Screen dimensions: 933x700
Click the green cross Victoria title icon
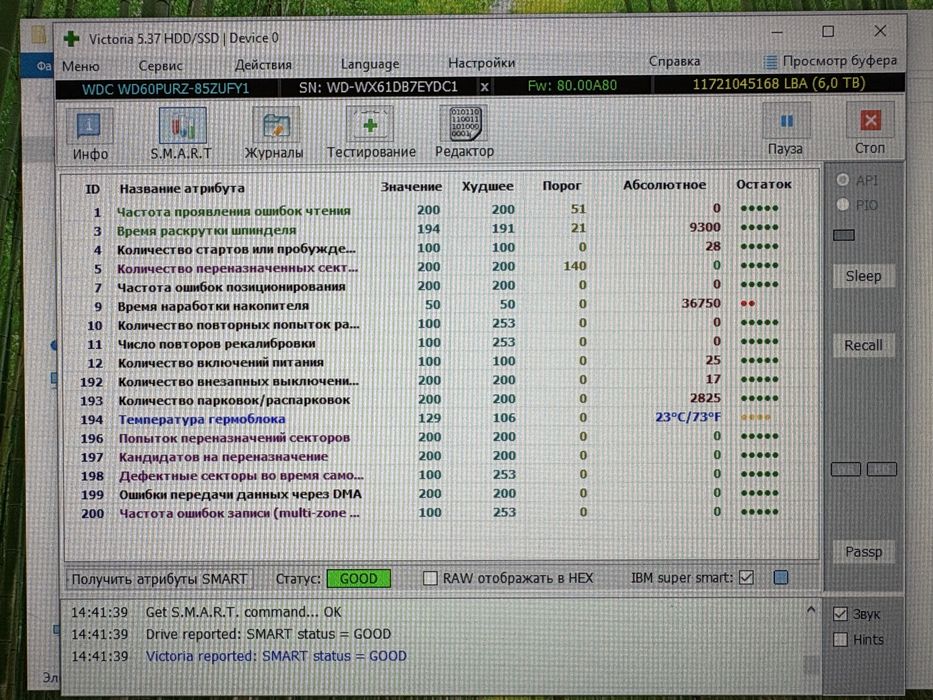click(x=72, y=39)
